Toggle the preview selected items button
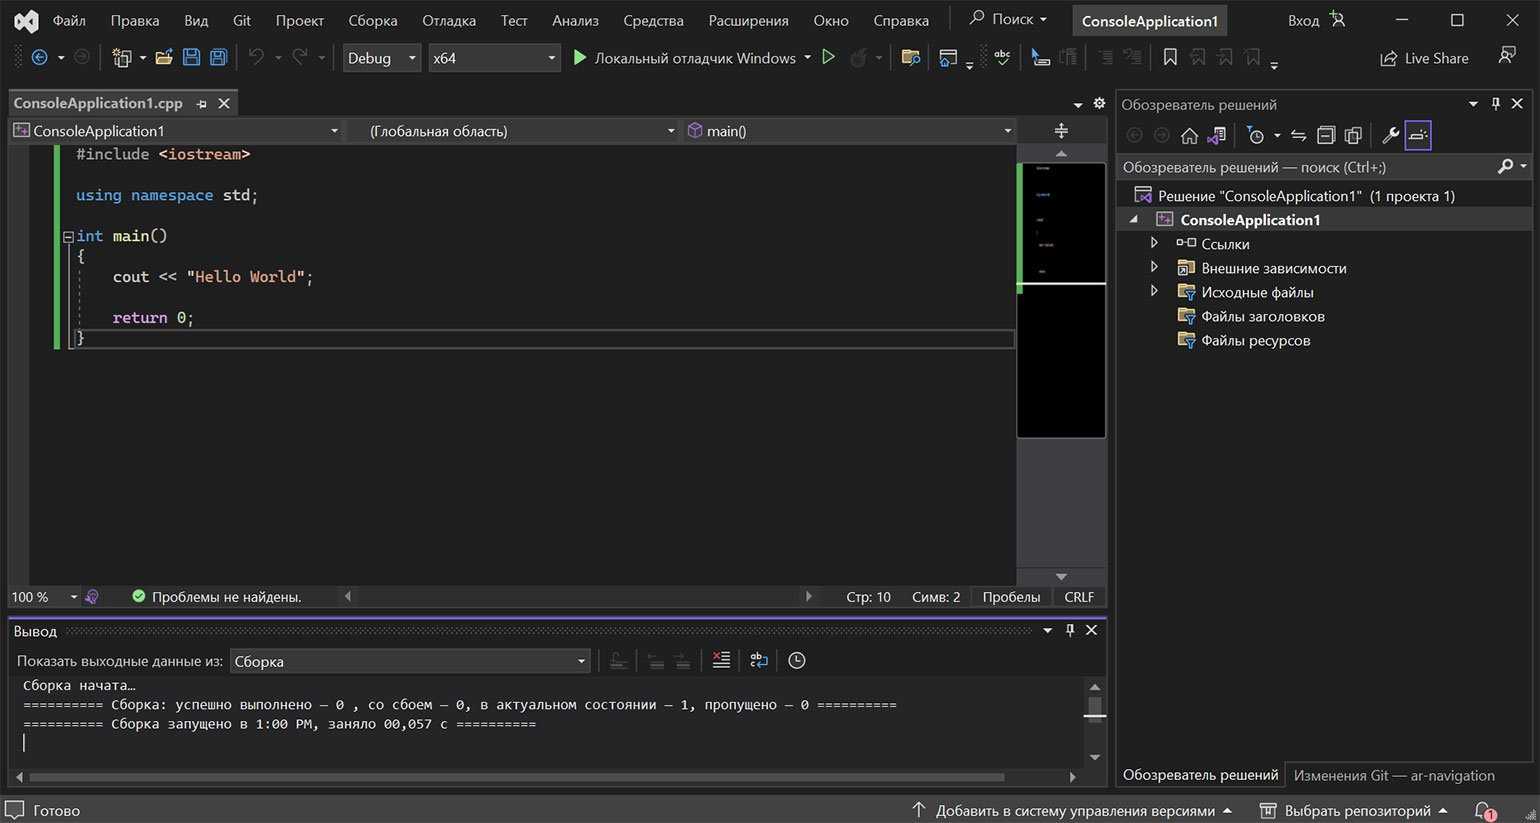 pos(1418,135)
